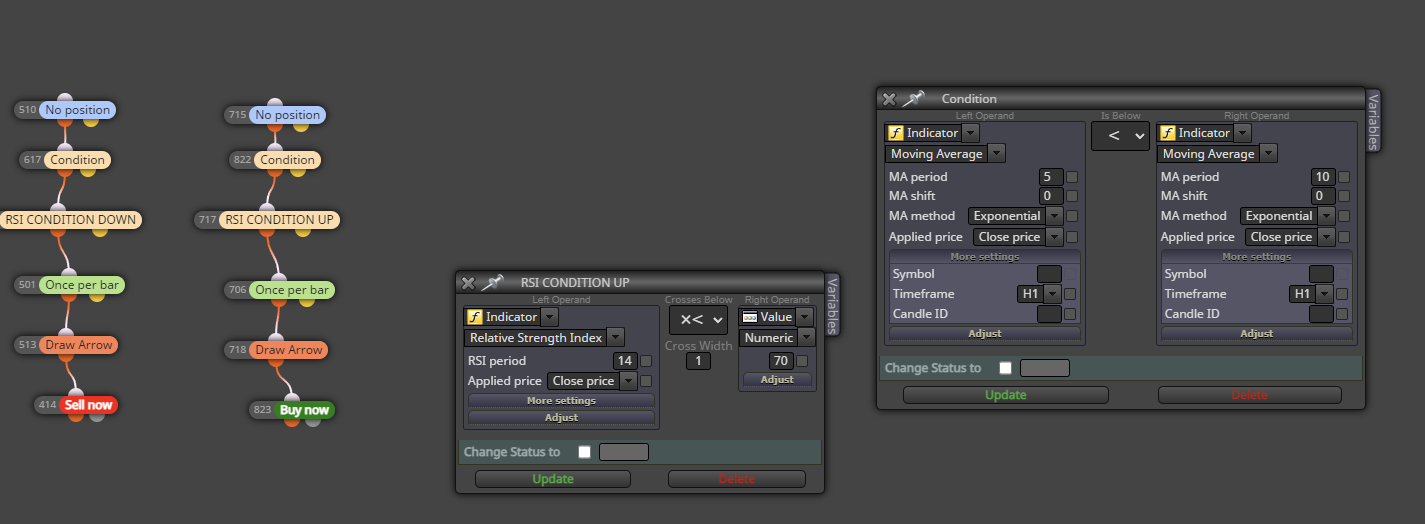The width and height of the screenshot is (1425, 524).
Task: Click left operand MA period field showing 5
Action: (1051, 177)
